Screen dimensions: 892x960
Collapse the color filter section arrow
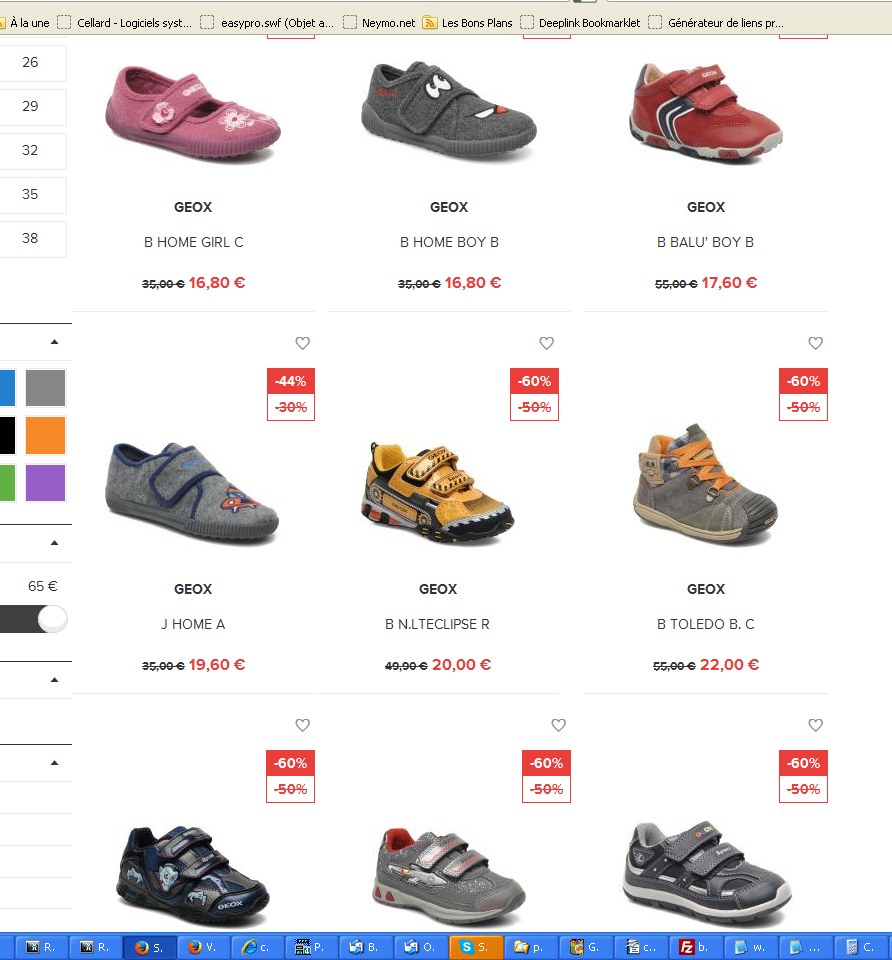point(54,342)
